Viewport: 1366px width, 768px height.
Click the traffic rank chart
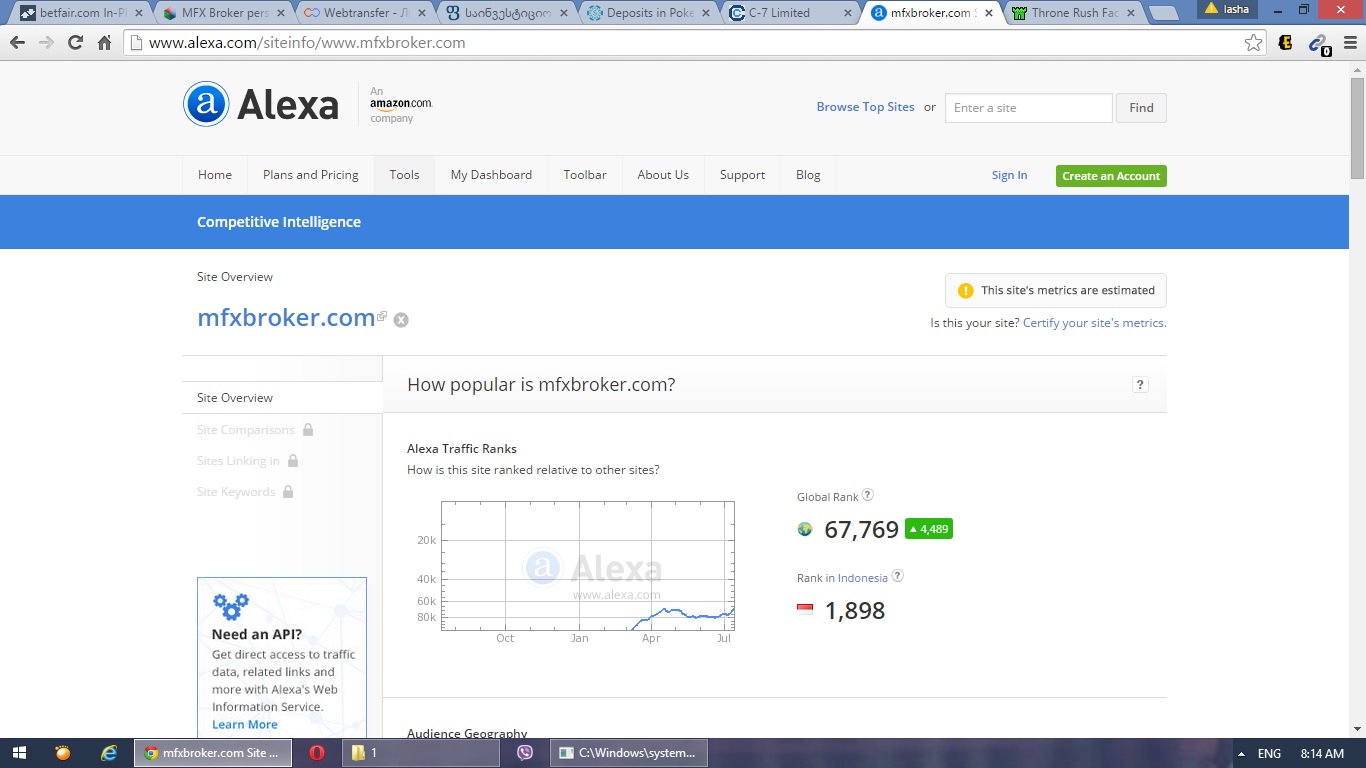(588, 566)
